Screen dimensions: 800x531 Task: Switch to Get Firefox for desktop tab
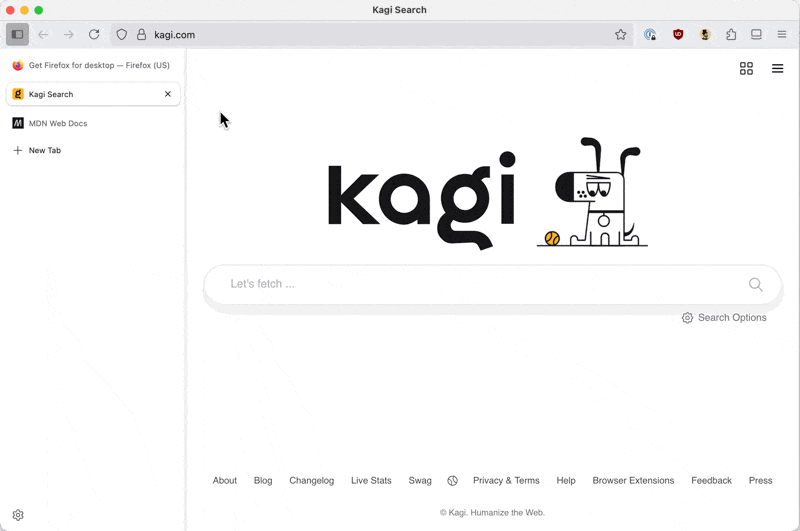pos(93,65)
